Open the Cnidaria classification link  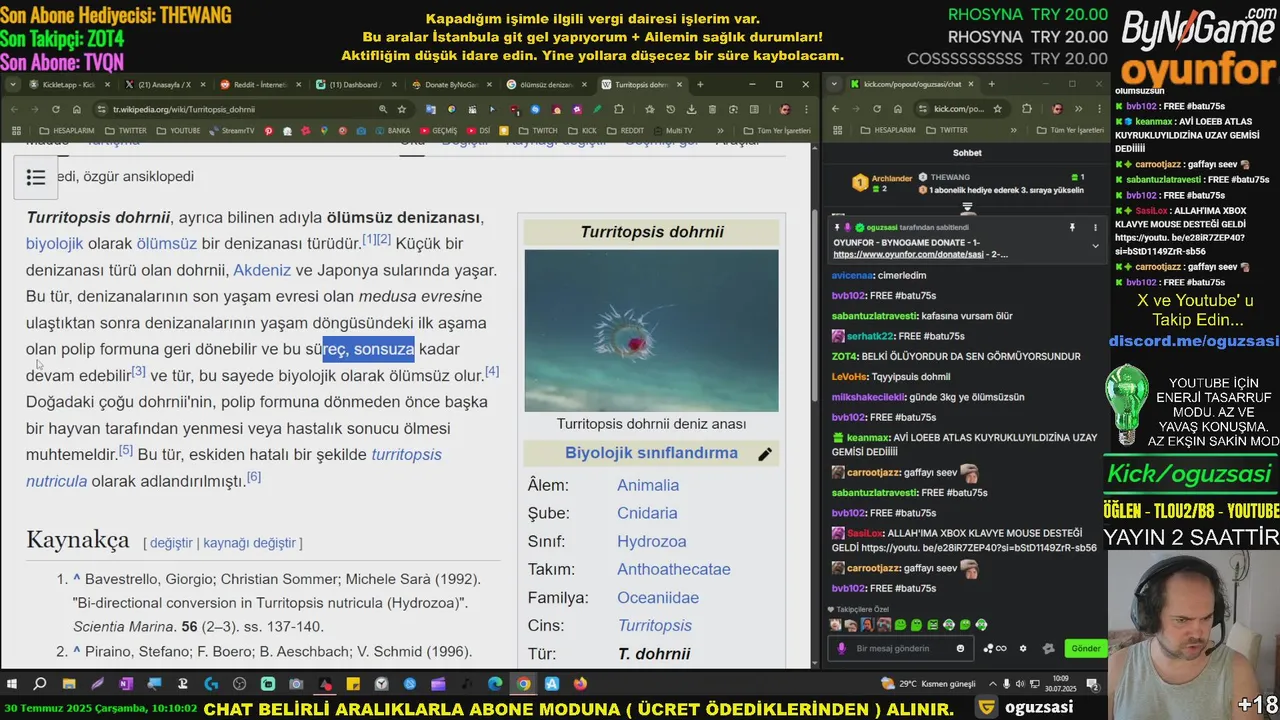point(647,513)
